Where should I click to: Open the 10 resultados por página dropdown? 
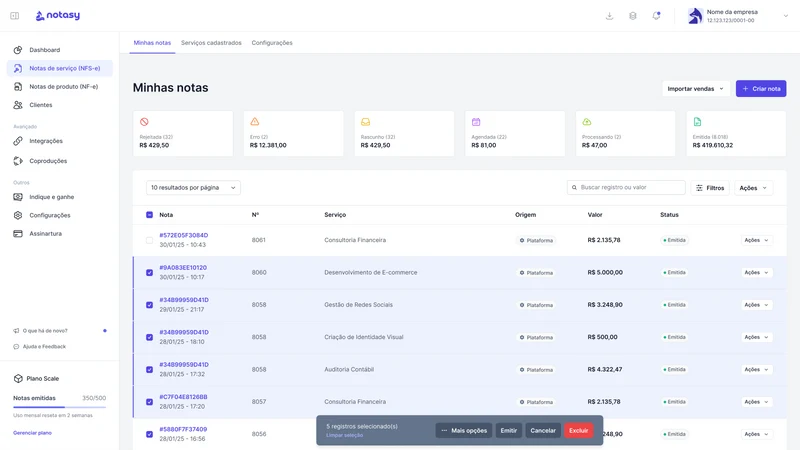(193, 188)
